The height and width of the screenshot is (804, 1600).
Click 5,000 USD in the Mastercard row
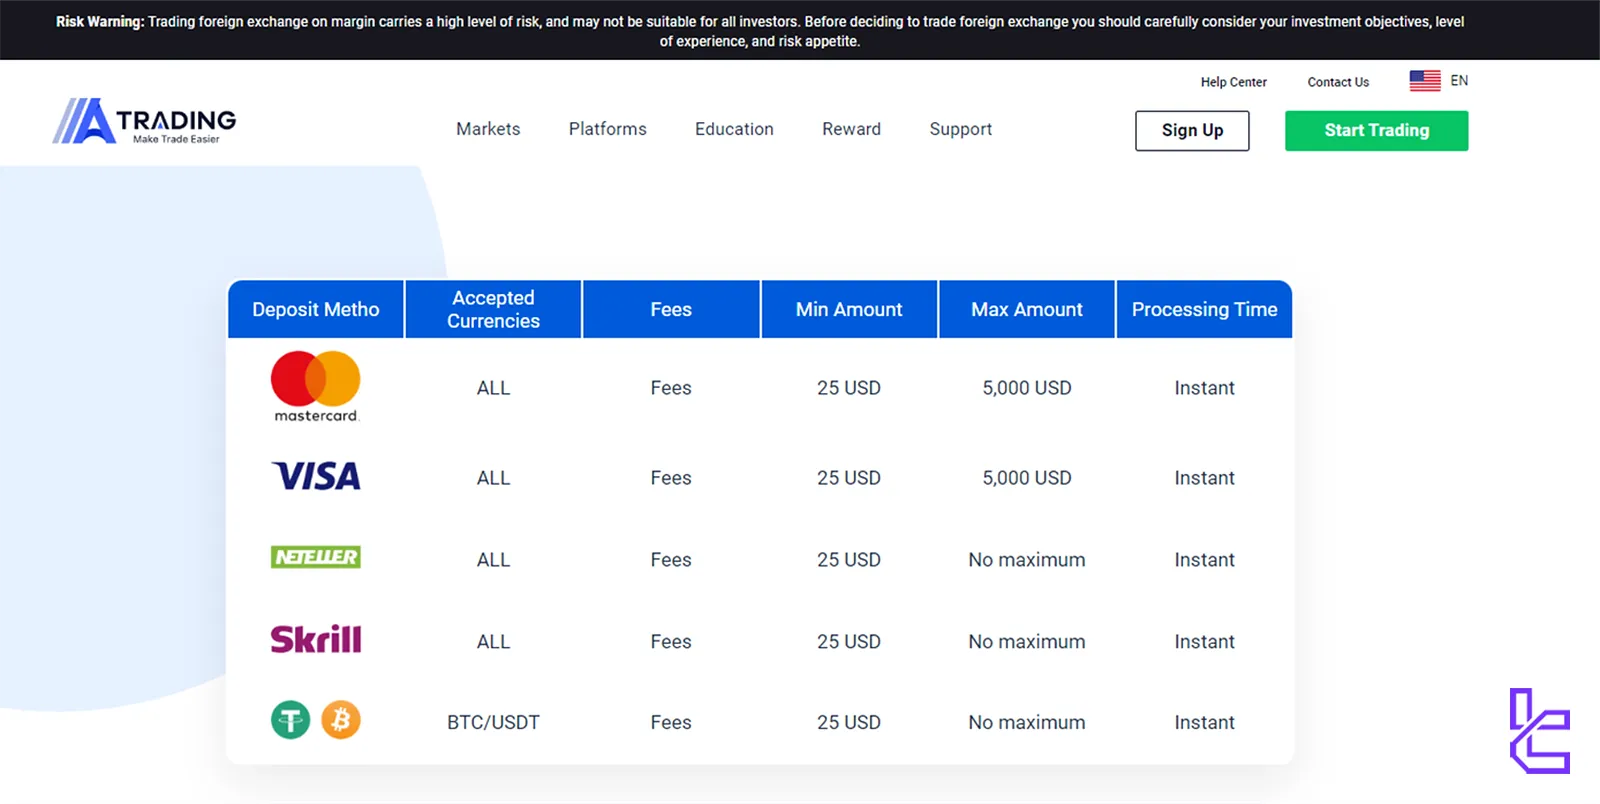point(1027,388)
